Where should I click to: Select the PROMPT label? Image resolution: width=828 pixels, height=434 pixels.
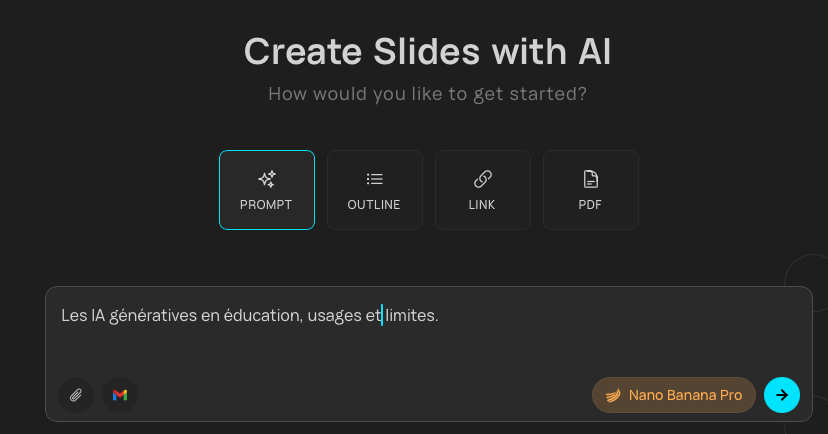pyautogui.click(x=266, y=205)
